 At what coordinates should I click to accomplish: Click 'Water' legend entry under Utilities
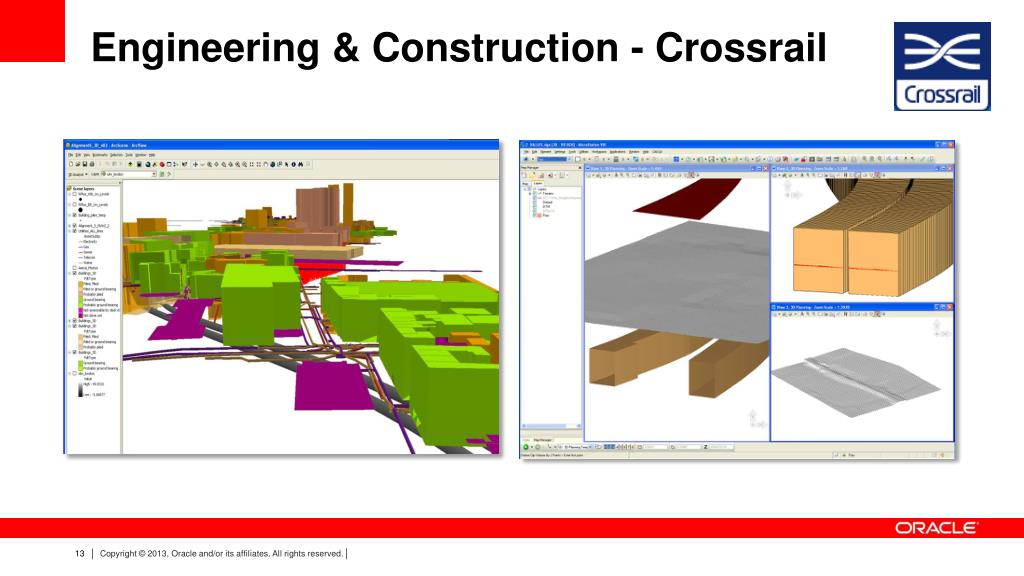[x=86, y=263]
